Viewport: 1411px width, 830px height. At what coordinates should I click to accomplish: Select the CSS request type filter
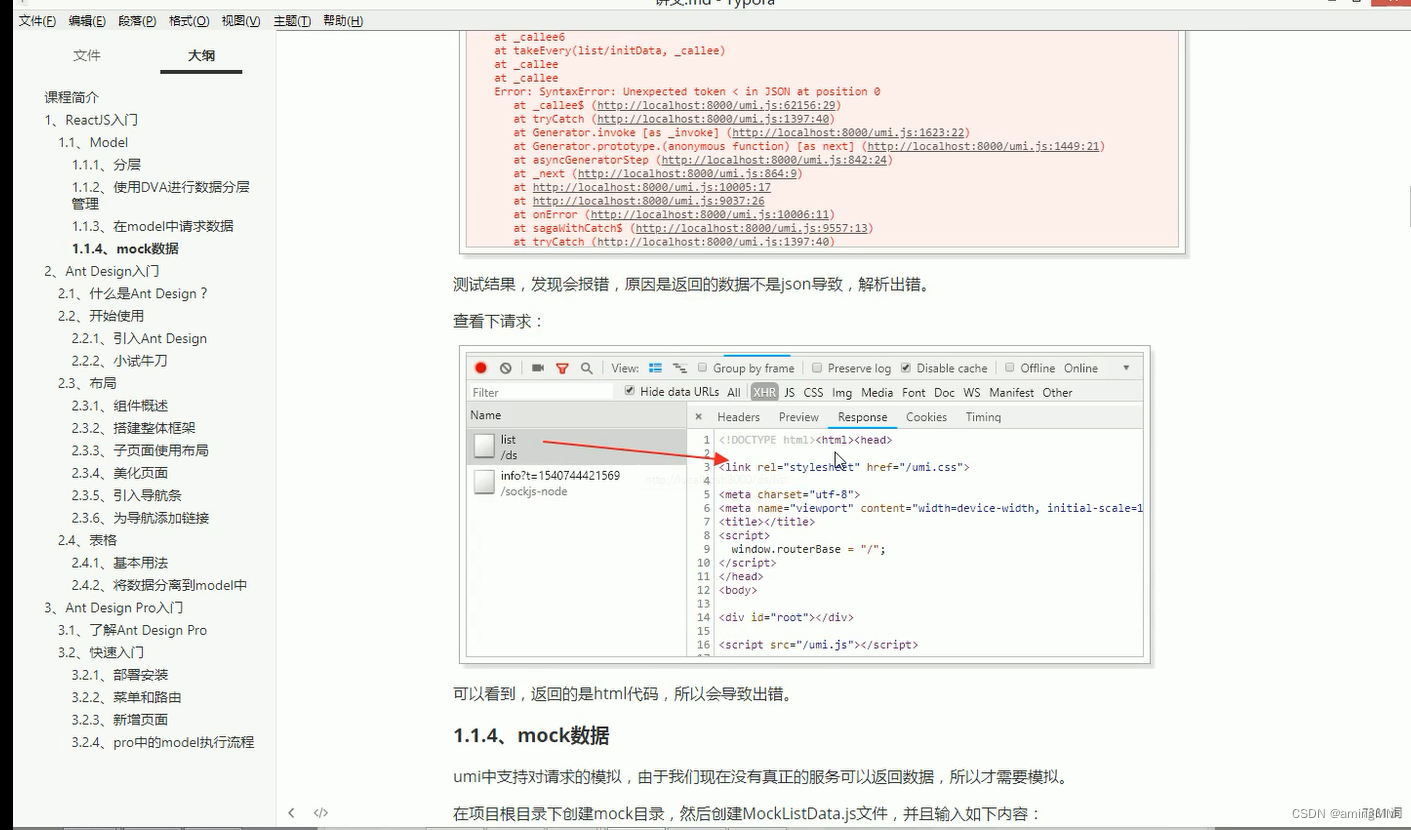coord(814,392)
